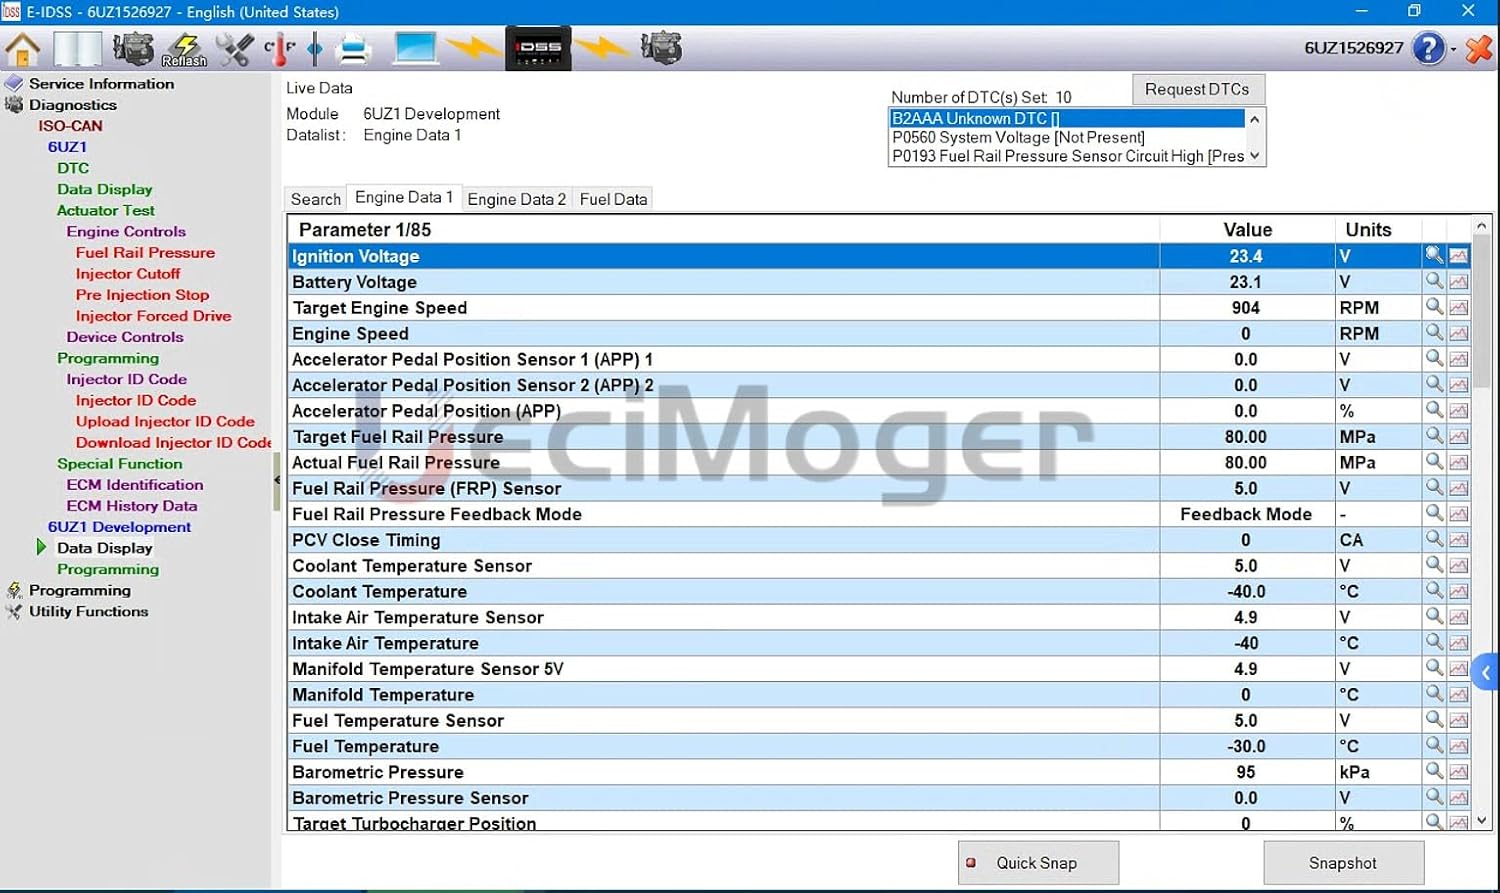Click parameter table scrollbar up arrow
1500x893 pixels.
click(1482, 226)
